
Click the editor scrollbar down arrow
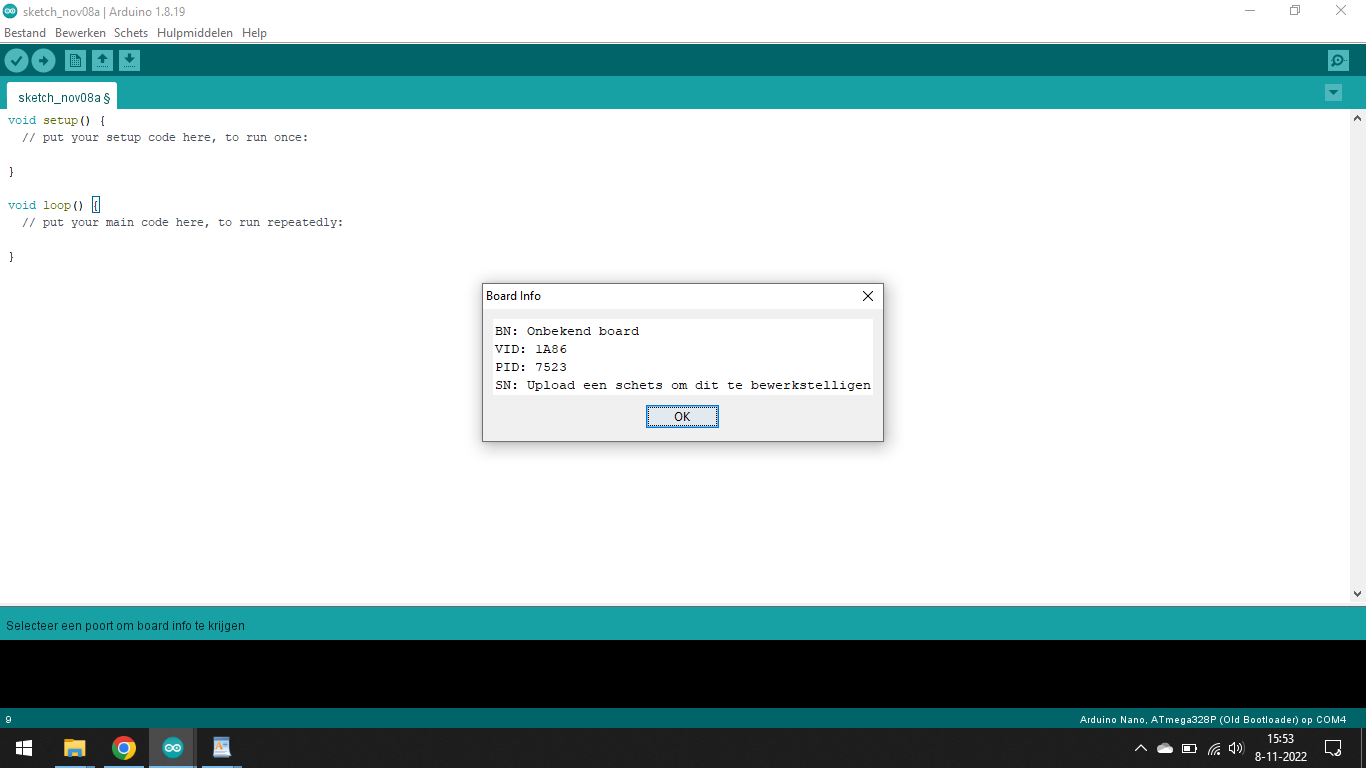(x=1357, y=594)
